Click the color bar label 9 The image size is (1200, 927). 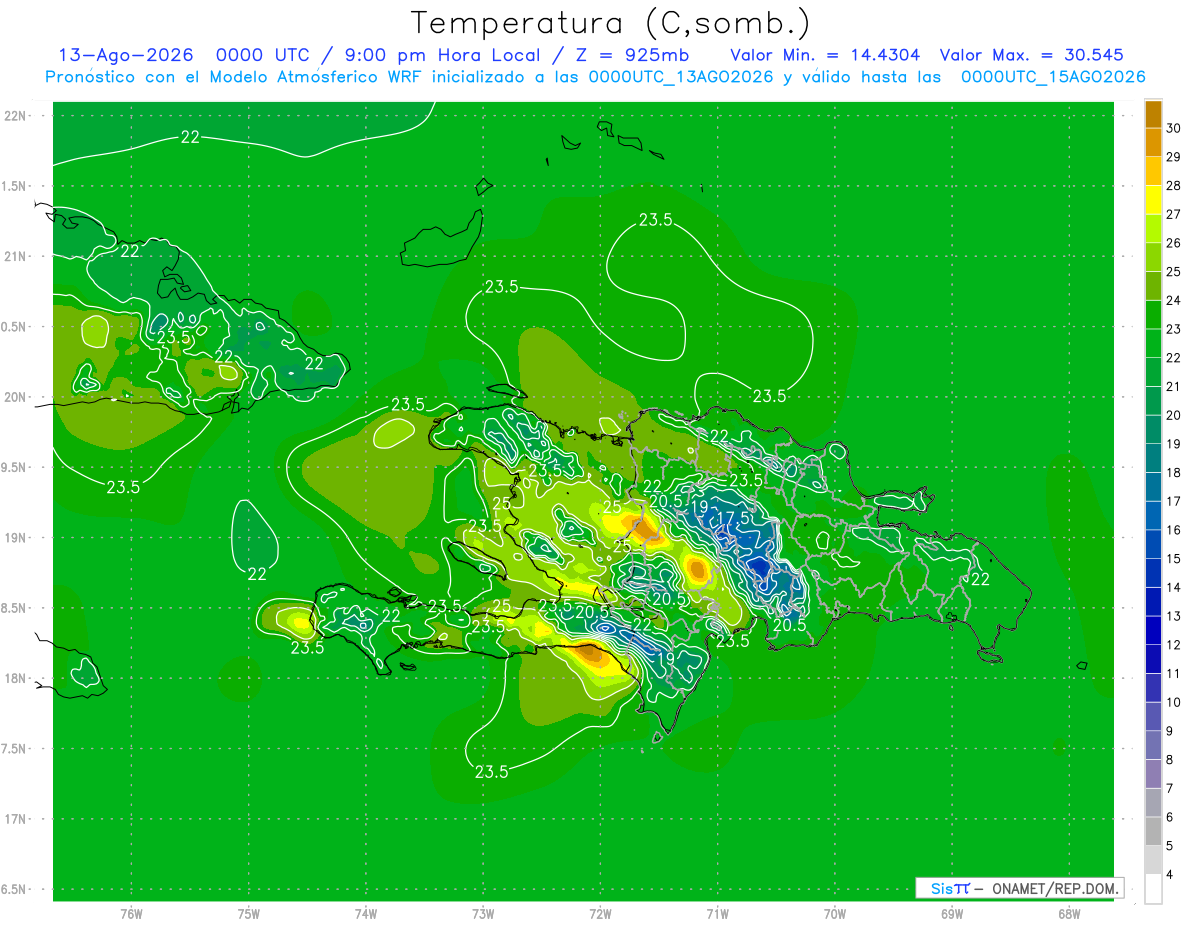point(1172,732)
